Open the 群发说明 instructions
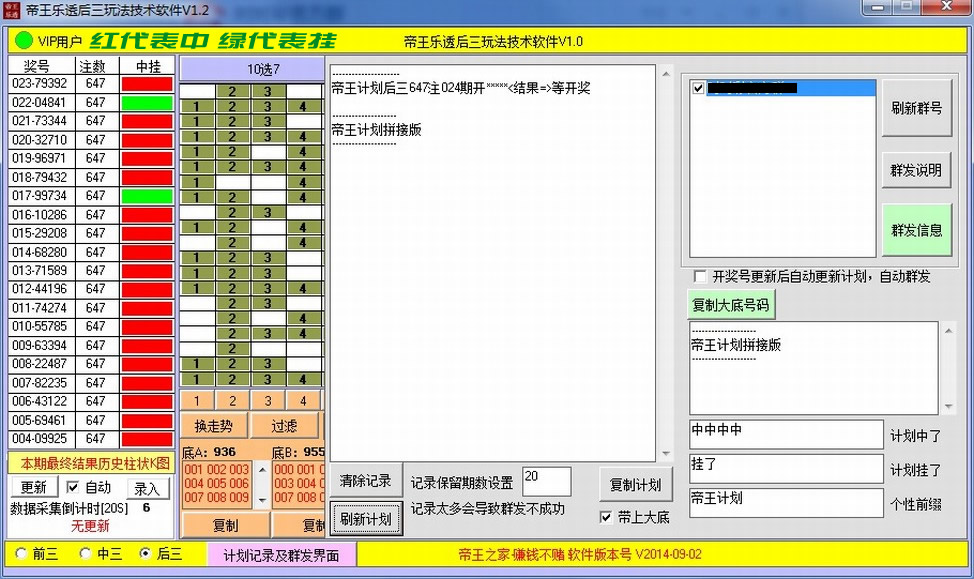Viewport: 974px width, 579px height. coord(917,170)
